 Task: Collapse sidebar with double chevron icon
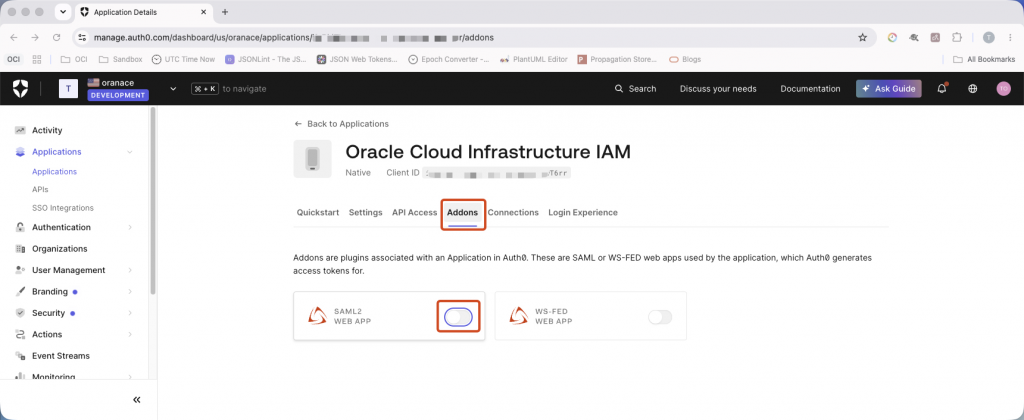136,400
